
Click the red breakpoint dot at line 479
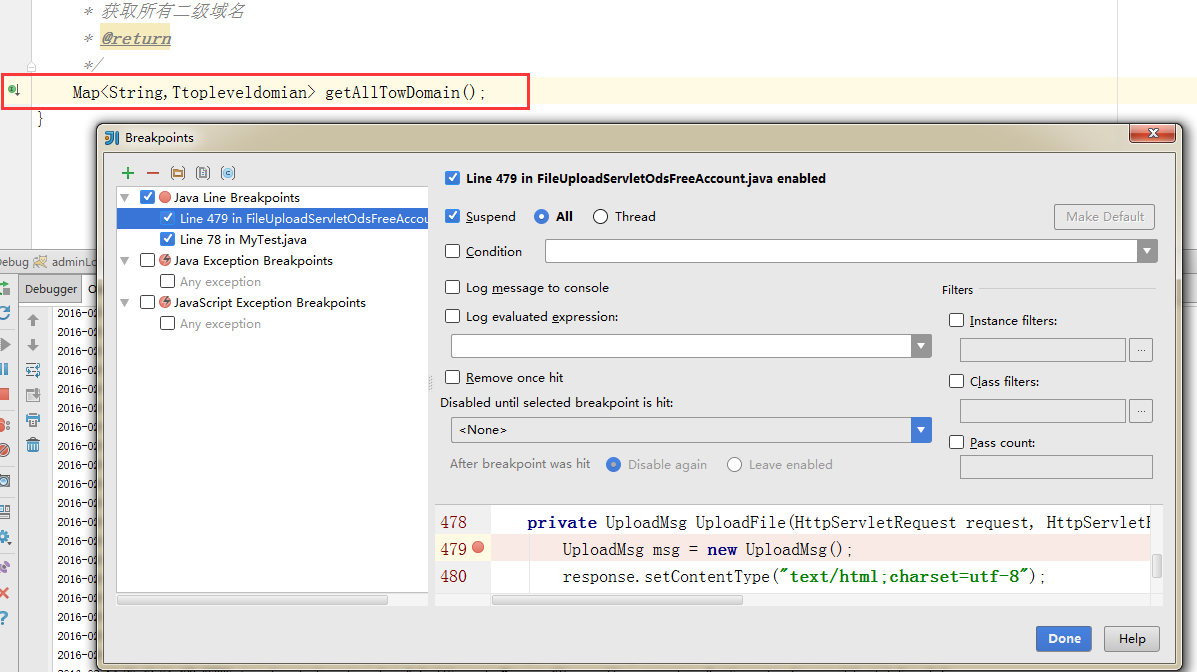pyautogui.click(x=478, y=548)
